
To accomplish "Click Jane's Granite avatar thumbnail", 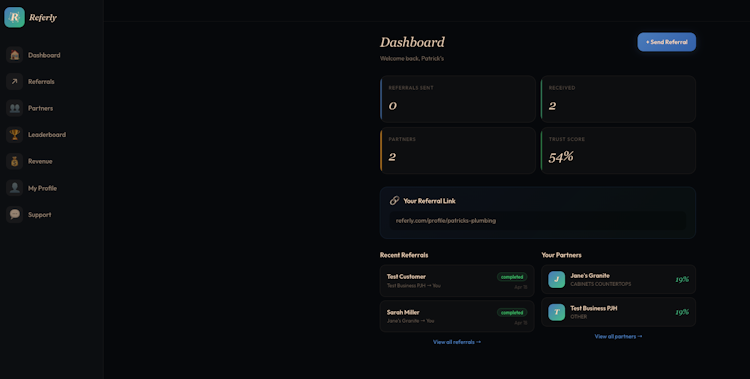I will tap(556, 279).
